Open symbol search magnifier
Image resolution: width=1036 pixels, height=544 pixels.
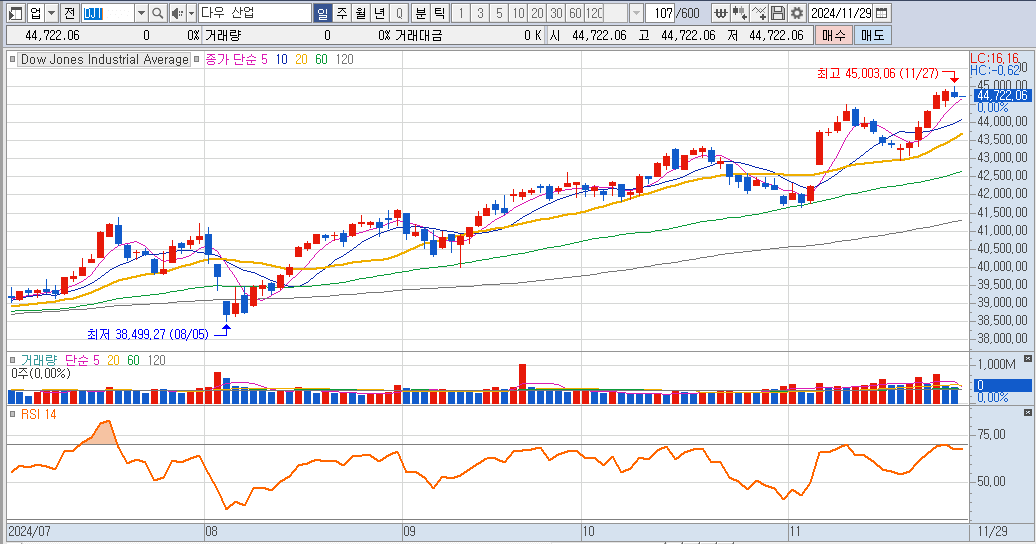[157, 13]
